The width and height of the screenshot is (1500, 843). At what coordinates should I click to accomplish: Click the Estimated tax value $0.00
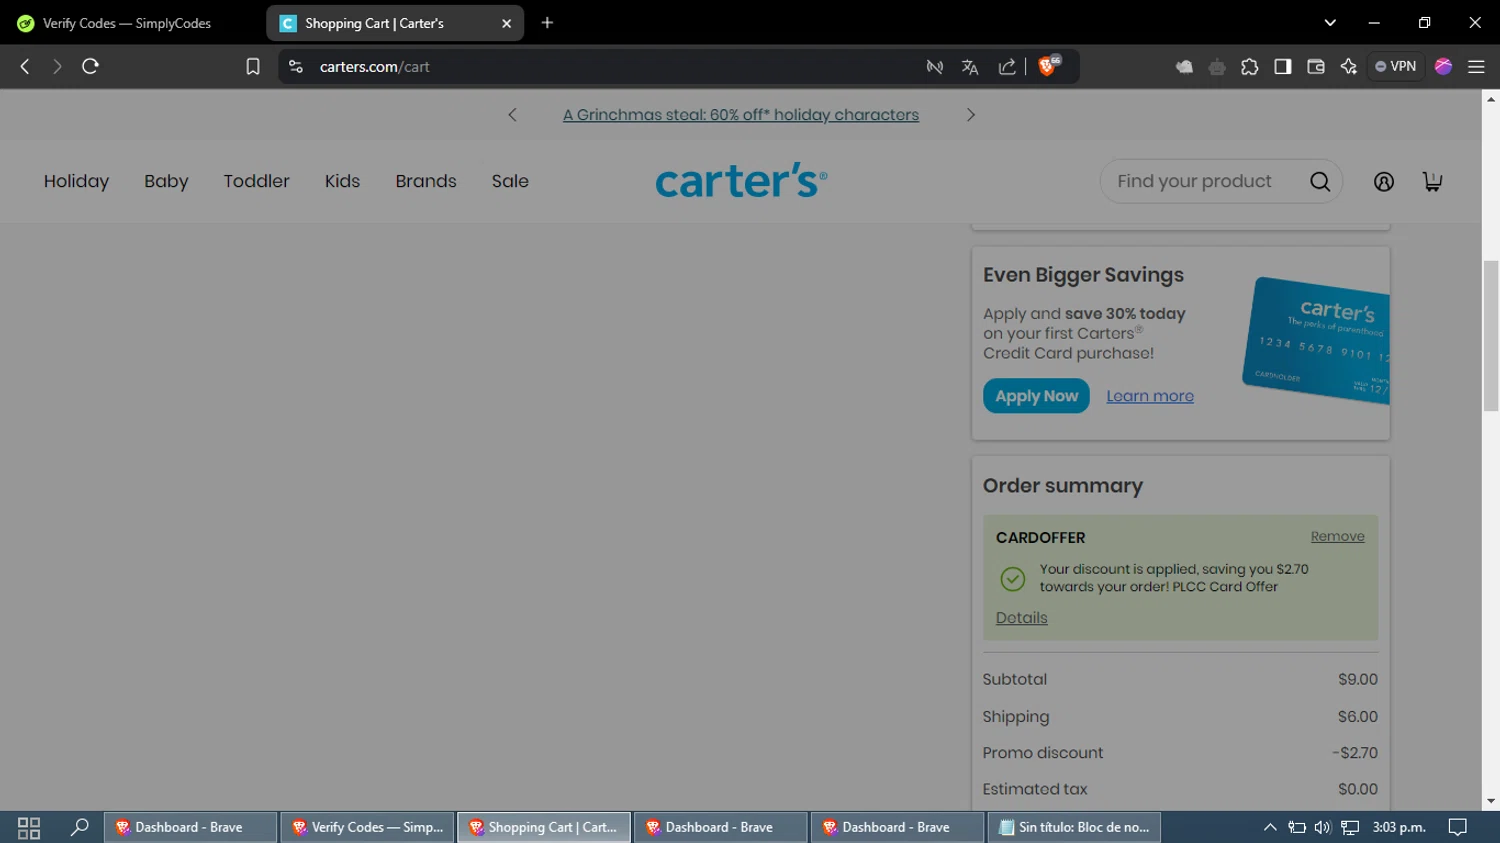tap(1357, 789)
